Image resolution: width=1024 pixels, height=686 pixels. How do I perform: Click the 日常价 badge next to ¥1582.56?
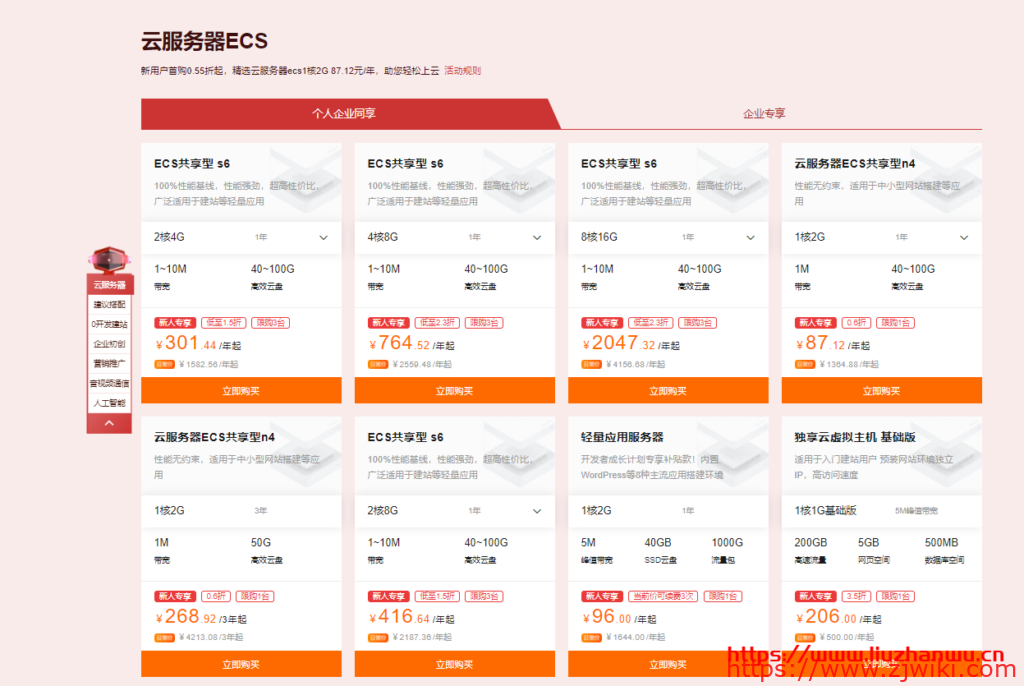click(x=164, y=365)
